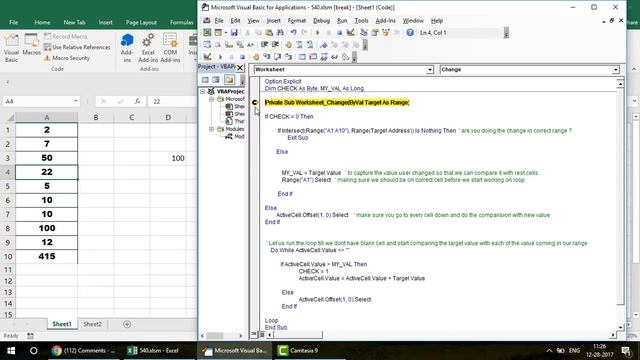Open the Project Explorer from the Standard toolbar

[364, 33]
